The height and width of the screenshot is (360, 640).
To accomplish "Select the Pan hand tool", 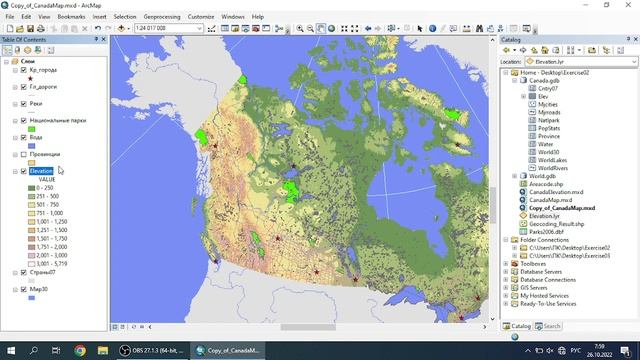I will click(x=321, y=29).
